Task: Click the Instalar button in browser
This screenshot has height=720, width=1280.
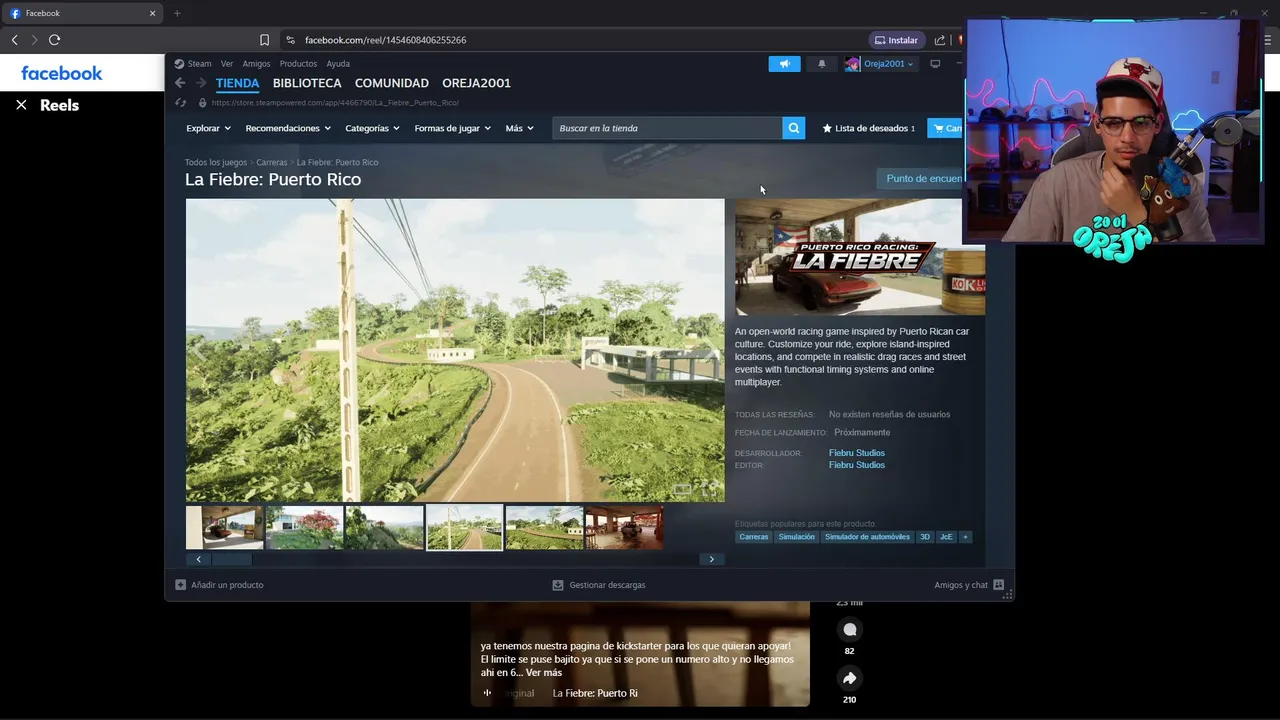Action: pos(896,40)
